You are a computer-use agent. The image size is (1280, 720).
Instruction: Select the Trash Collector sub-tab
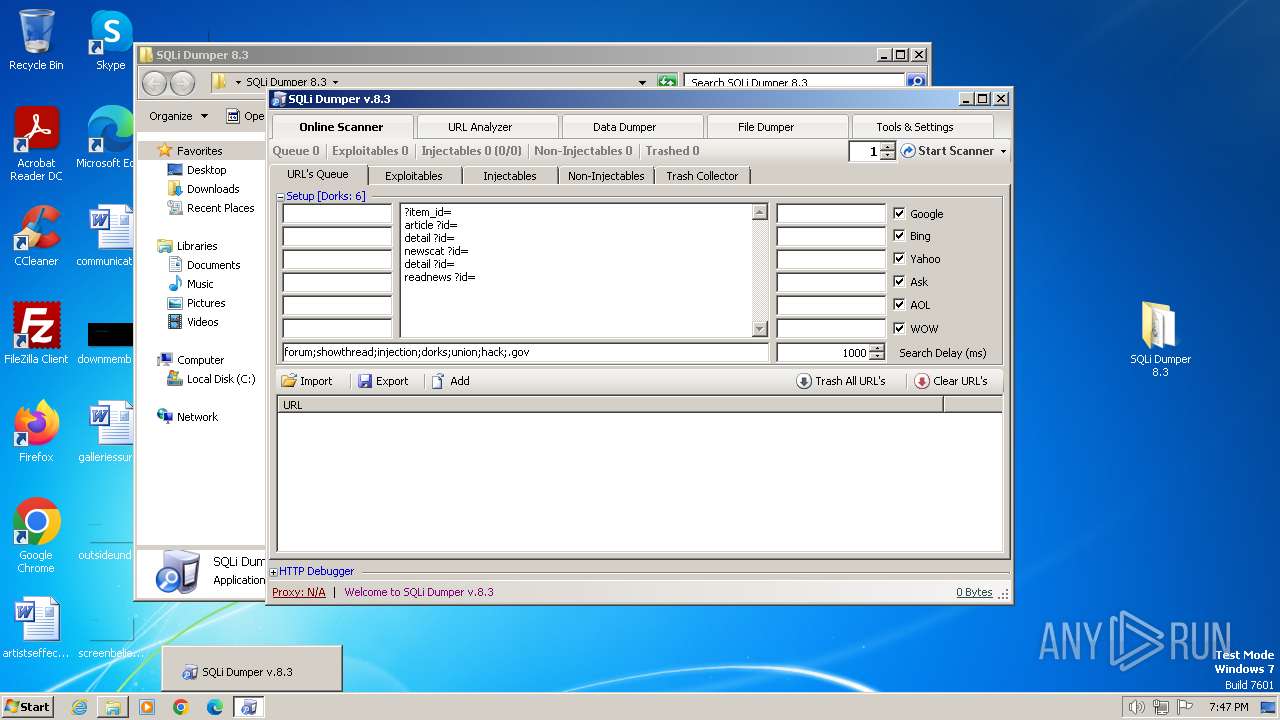702,176
